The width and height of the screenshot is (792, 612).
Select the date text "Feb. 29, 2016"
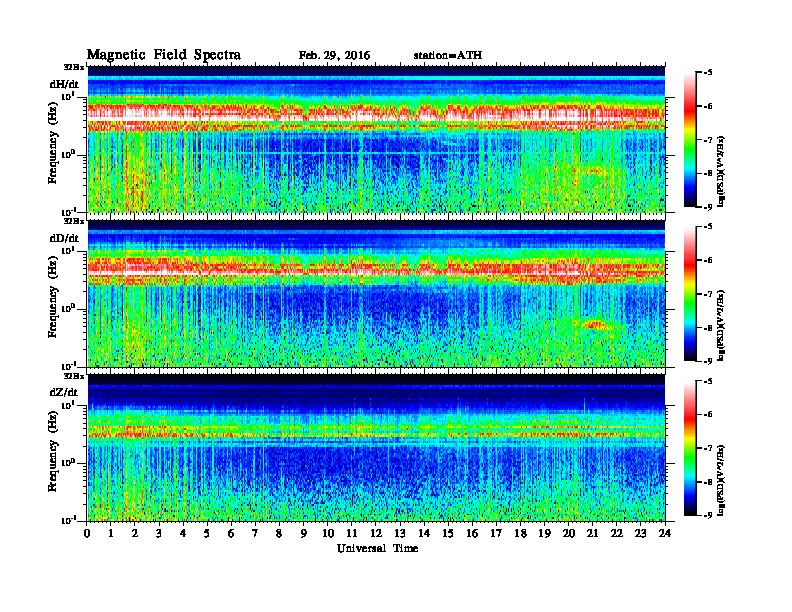[334, 56]
